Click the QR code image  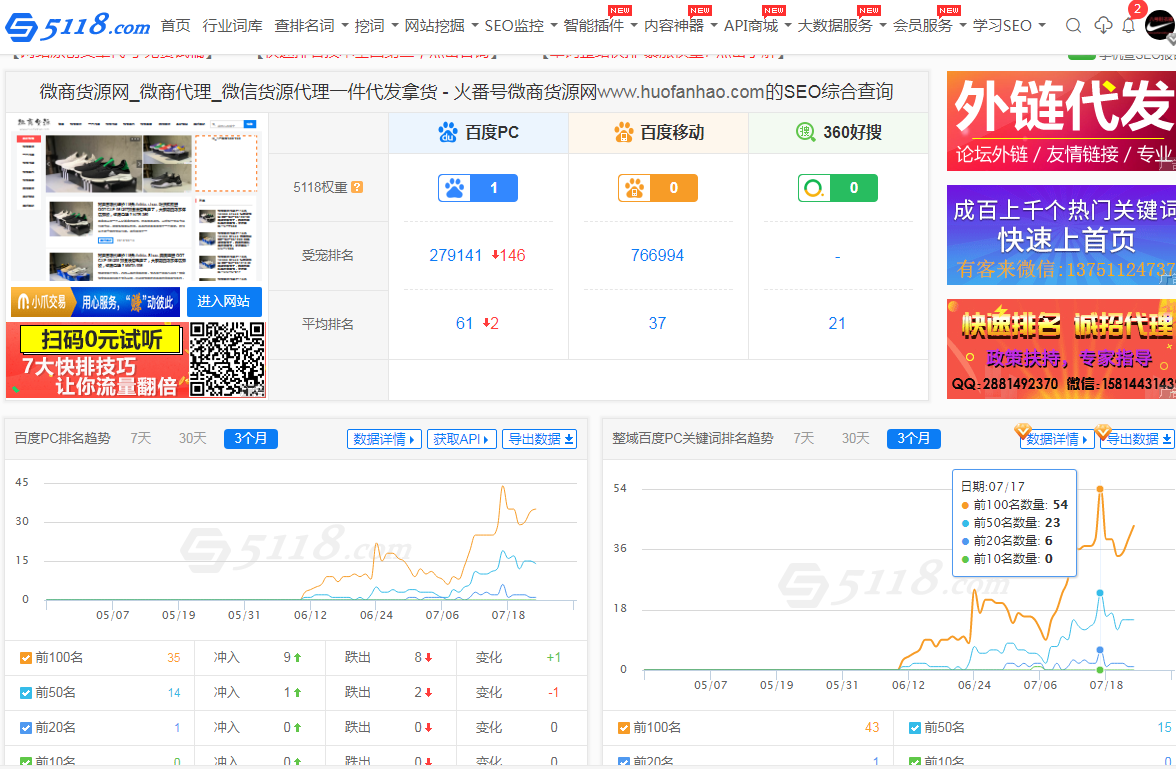(227, 359)
